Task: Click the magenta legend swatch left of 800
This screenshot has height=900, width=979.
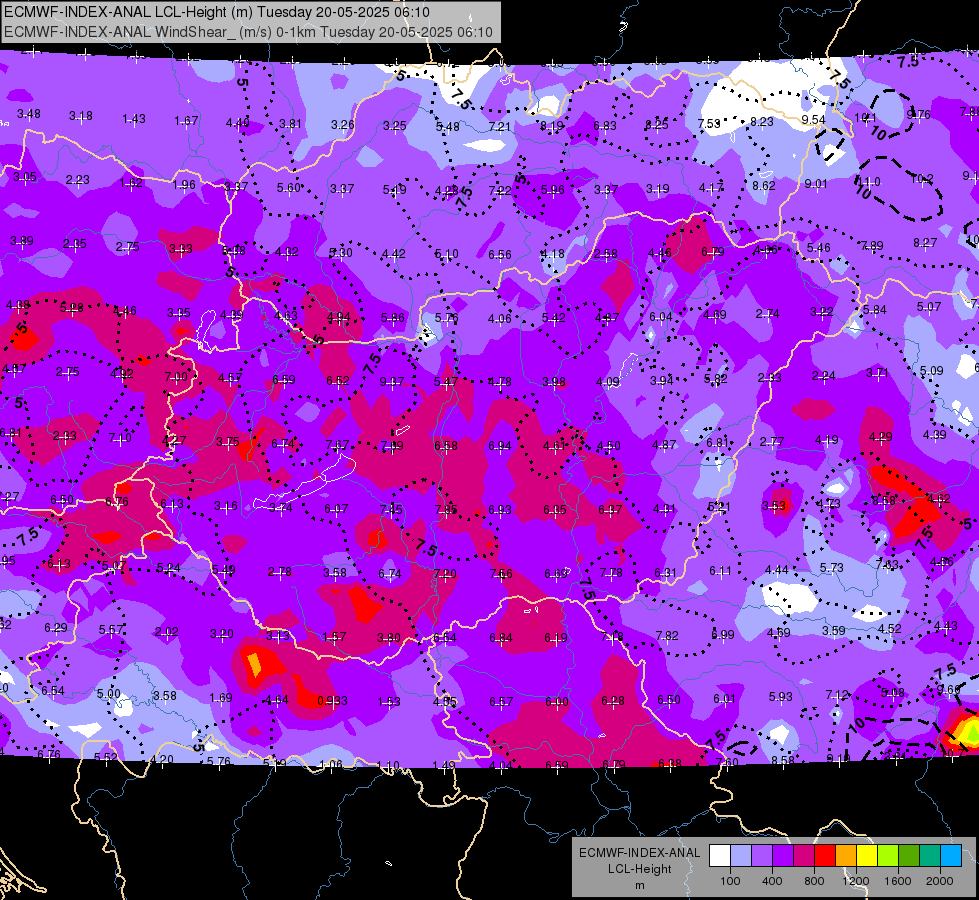Action: coord(804,856)
